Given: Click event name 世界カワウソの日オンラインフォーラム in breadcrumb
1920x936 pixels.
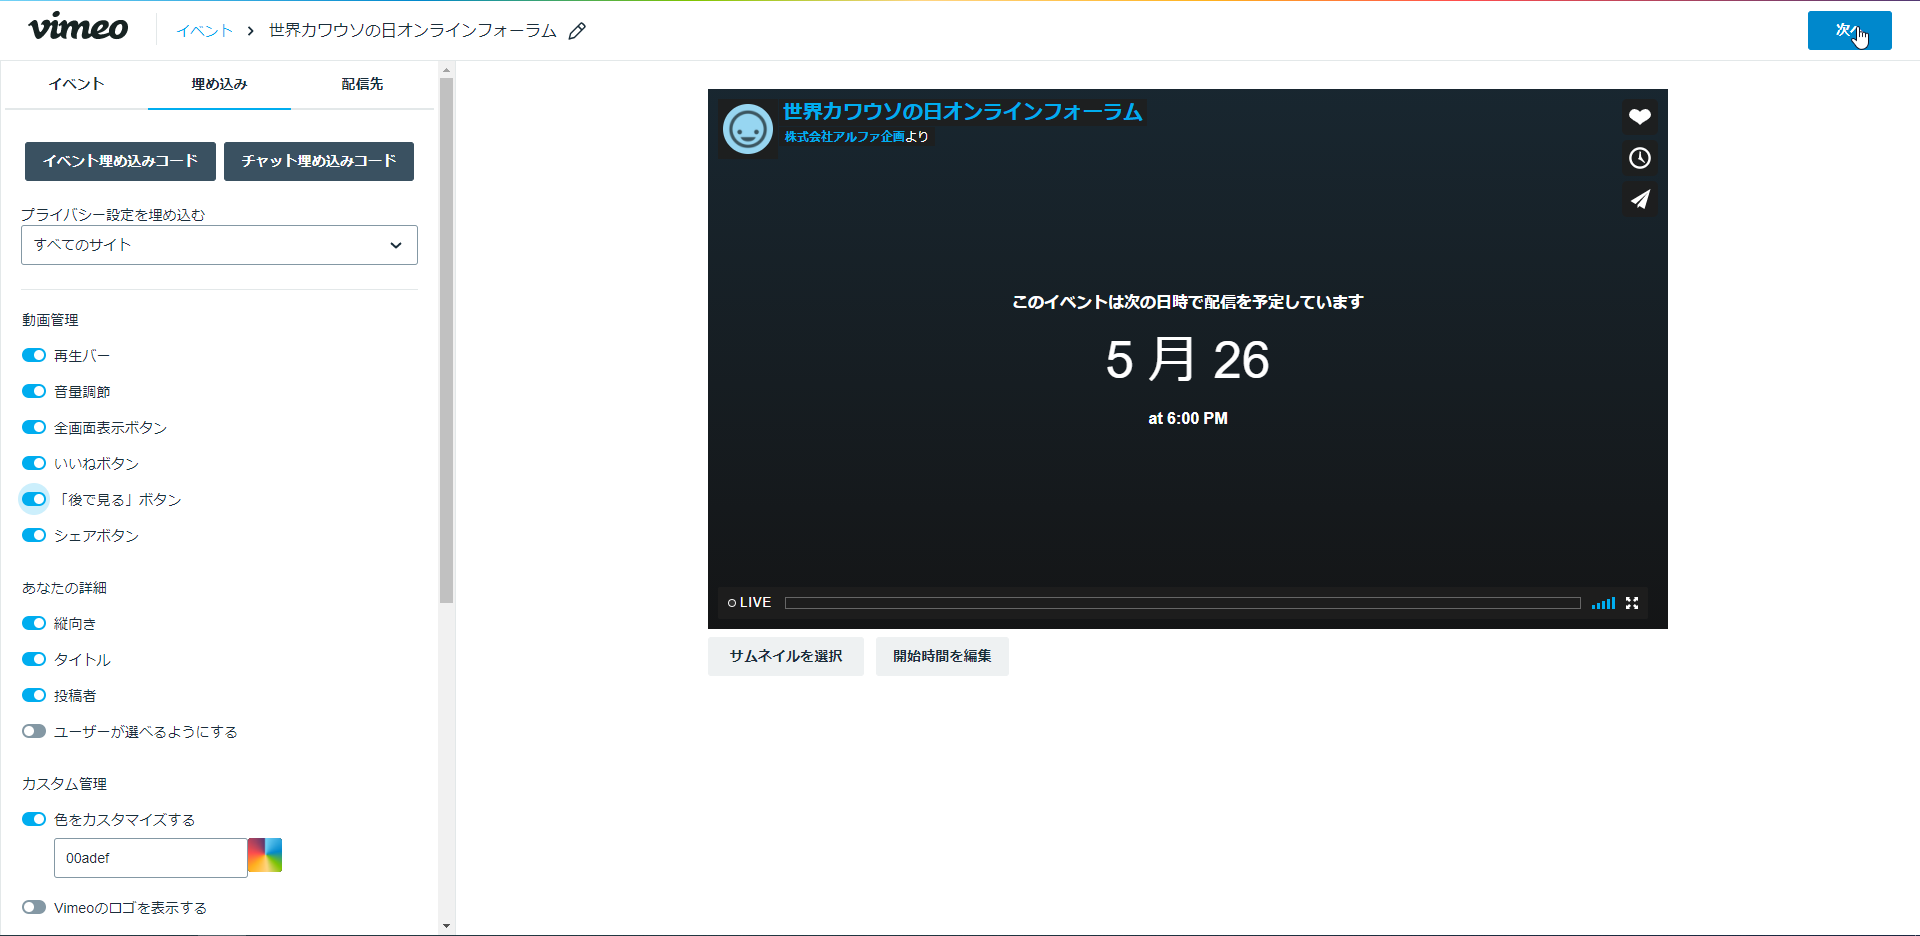Looking at the screenshot, I should point(412,31).
